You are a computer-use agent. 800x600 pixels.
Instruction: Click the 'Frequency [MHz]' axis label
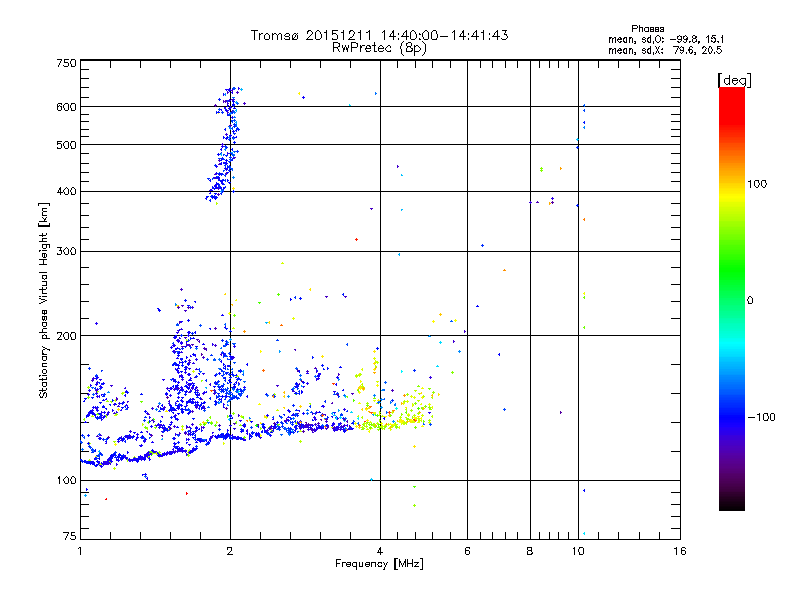tap(380, 564)
